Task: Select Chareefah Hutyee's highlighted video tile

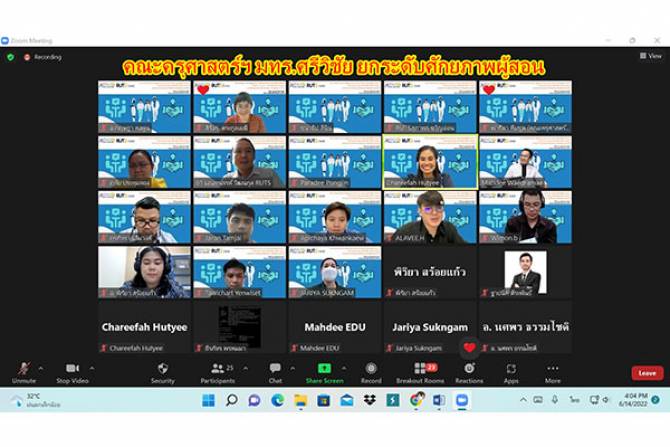Action: [430, 162]
